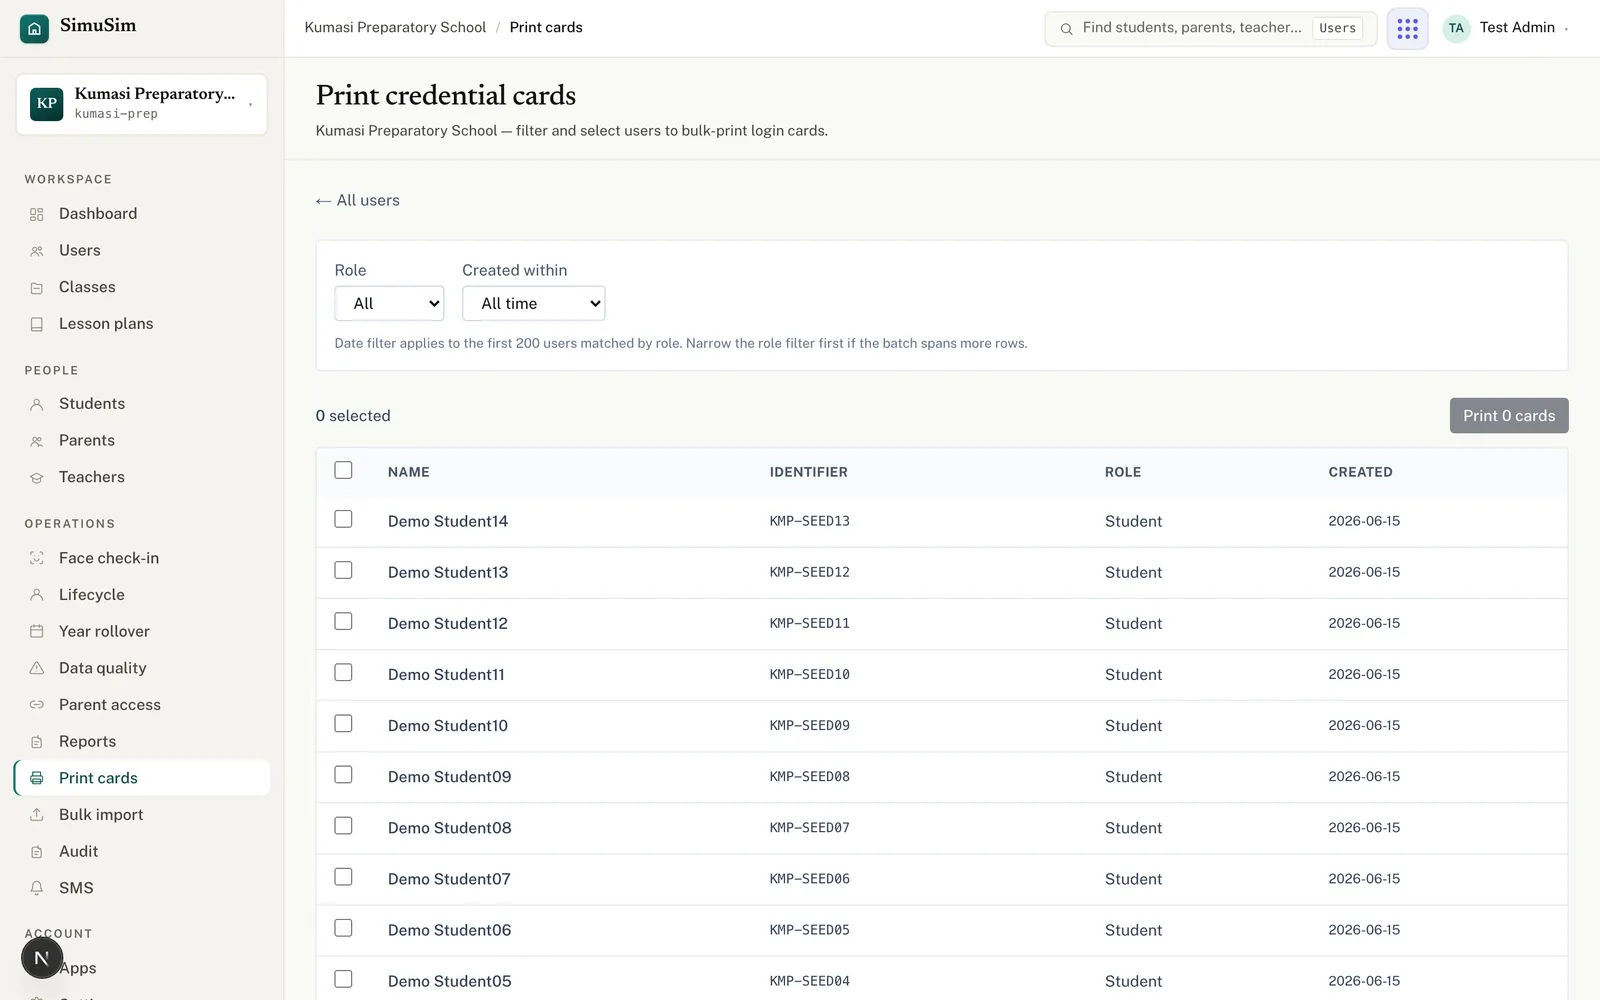
Task: Check the box for Demo Student14
Action: click(343, 519)
